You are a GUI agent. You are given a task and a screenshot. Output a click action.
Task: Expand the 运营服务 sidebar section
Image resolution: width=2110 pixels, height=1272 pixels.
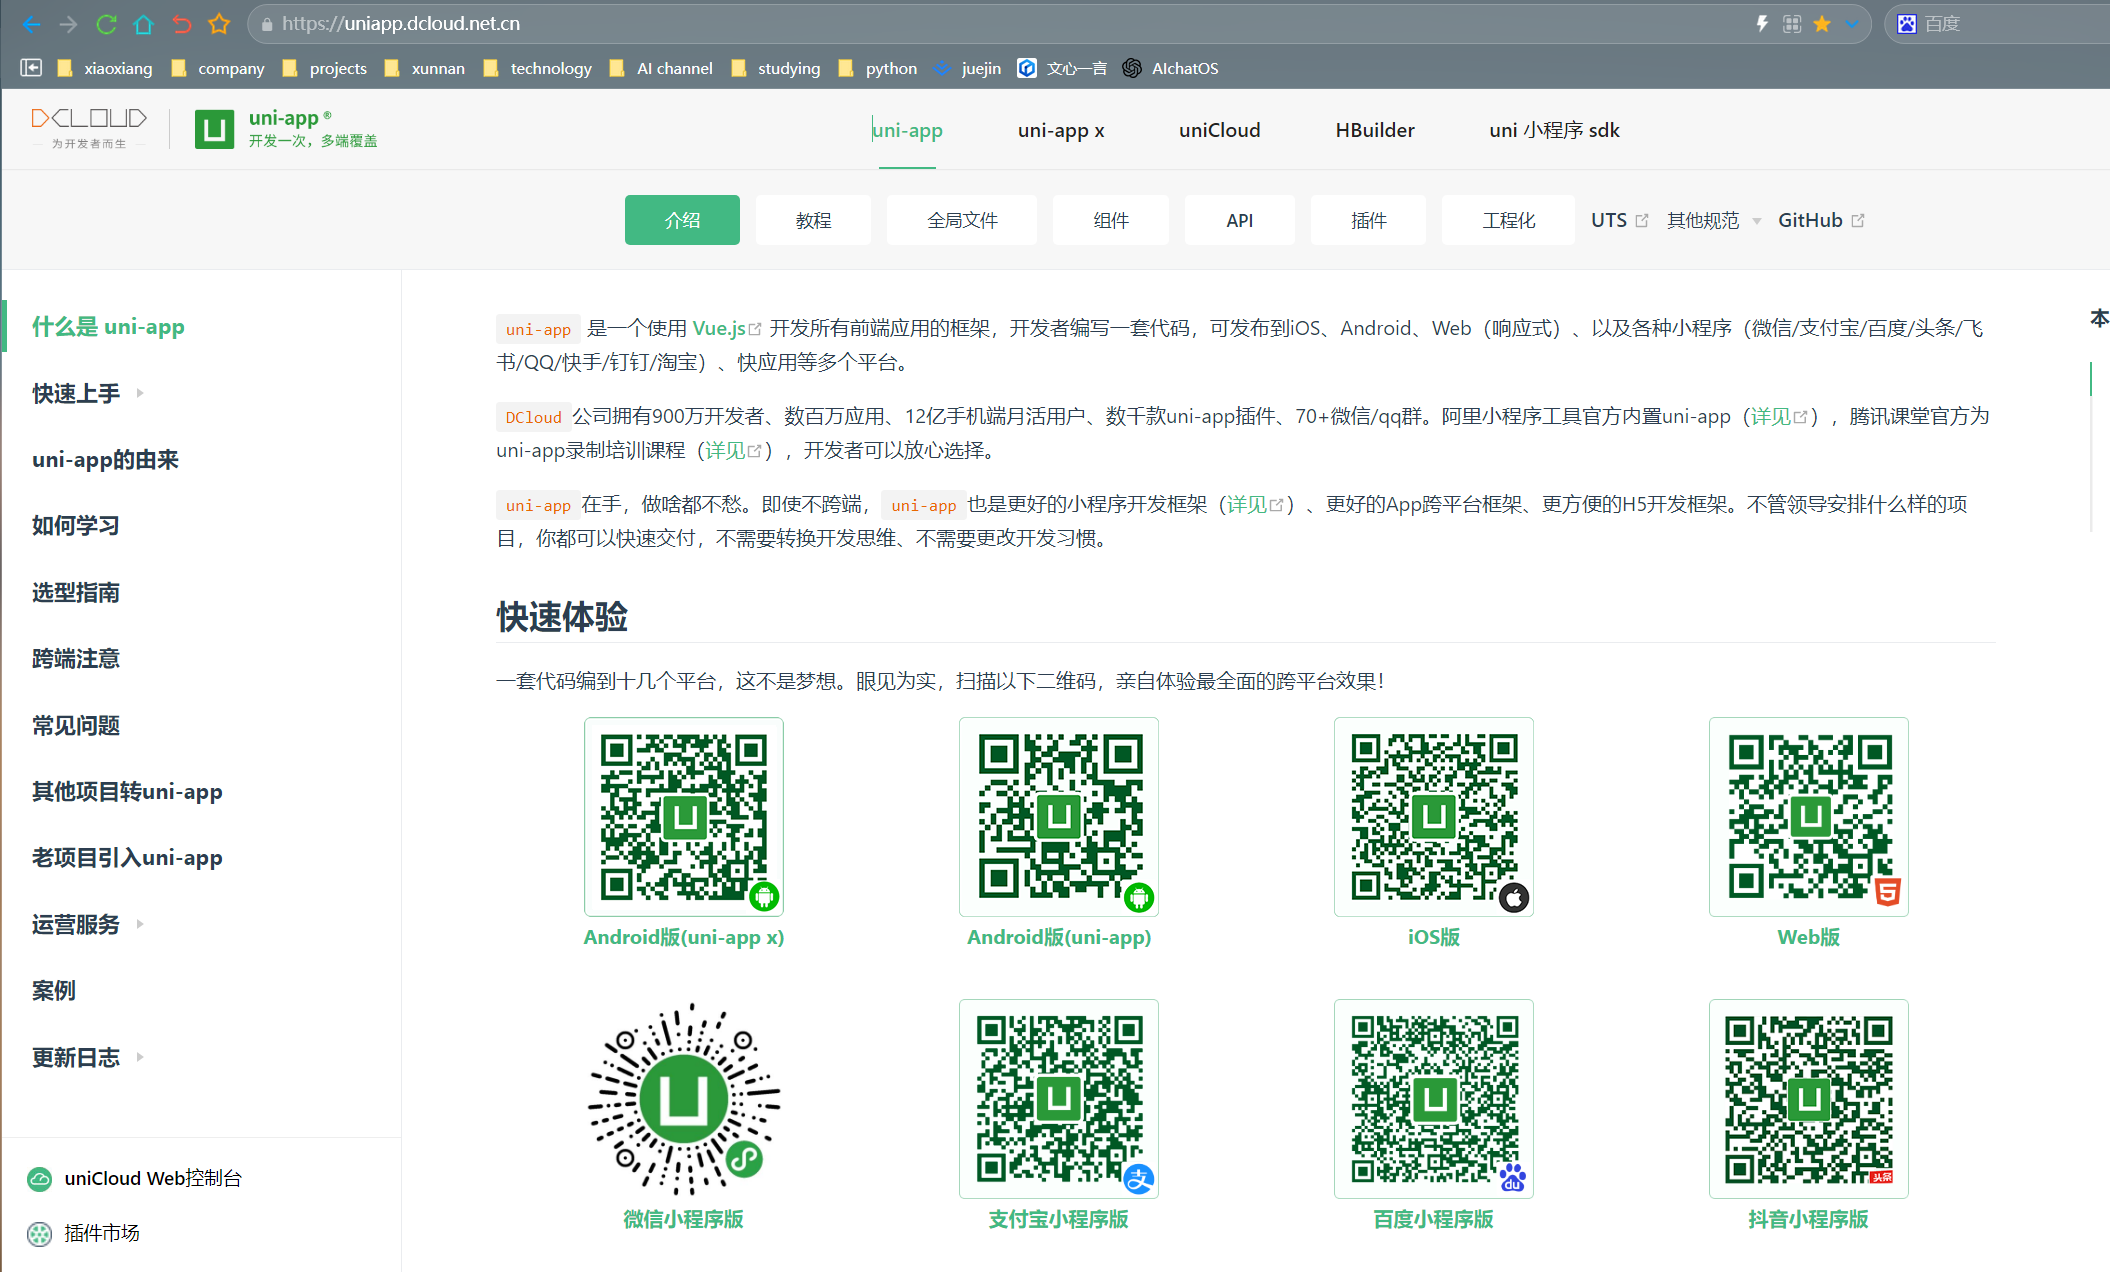88,924
